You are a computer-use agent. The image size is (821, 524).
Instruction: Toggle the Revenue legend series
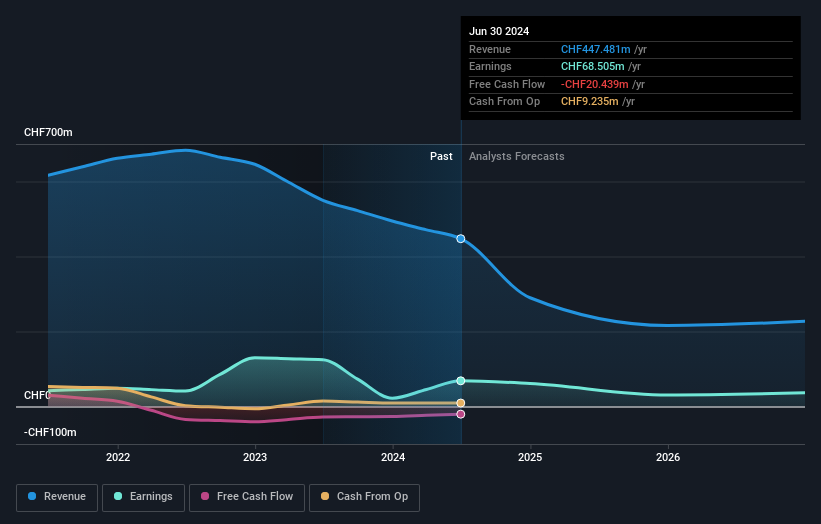[57, 497]
